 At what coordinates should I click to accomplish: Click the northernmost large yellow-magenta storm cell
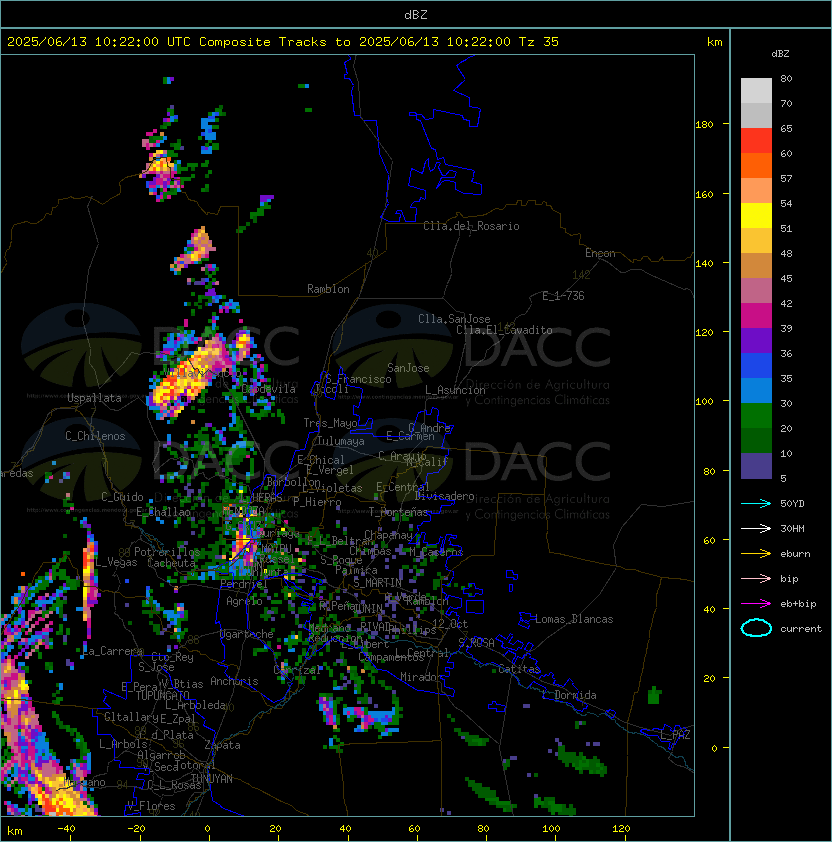tap(160, 169)
